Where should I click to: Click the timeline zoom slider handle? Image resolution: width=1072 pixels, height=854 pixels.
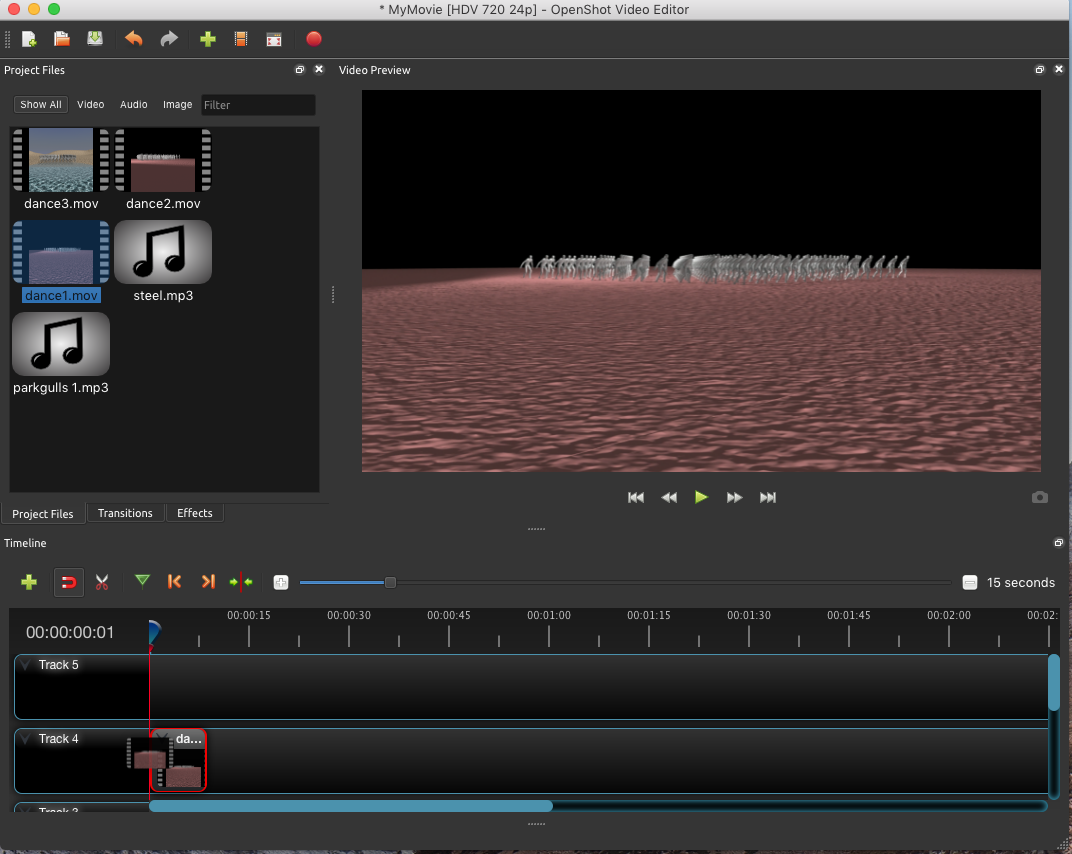click(x=390, y=583)
